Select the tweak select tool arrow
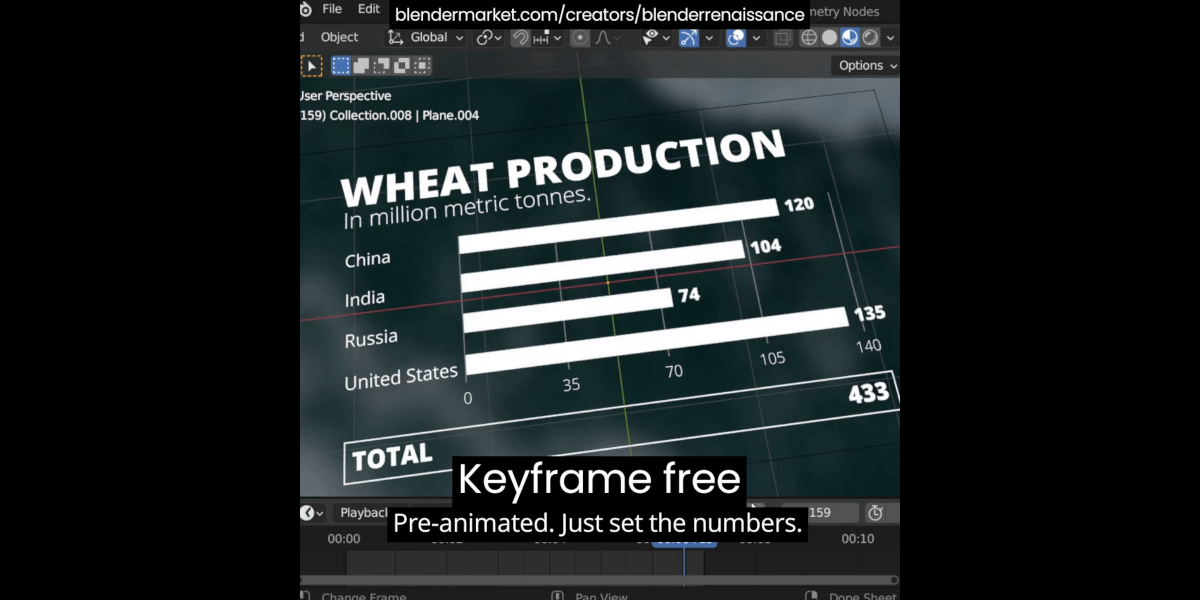This screenshot has height=600, width=1200. click(x=312, y=66)
